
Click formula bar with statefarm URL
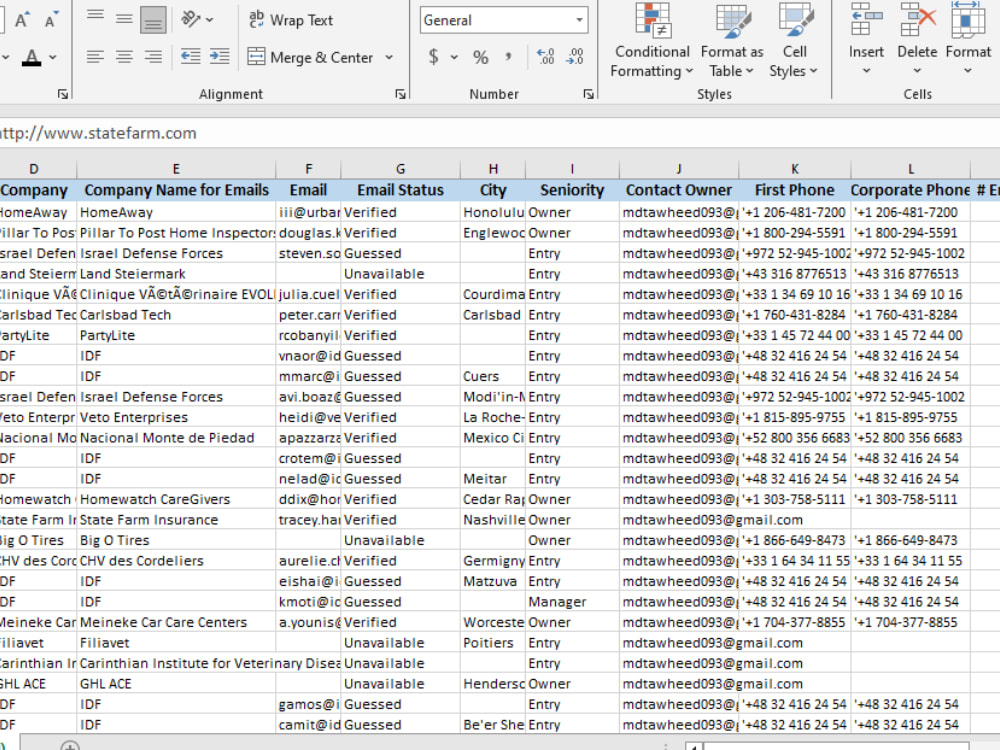500,133
